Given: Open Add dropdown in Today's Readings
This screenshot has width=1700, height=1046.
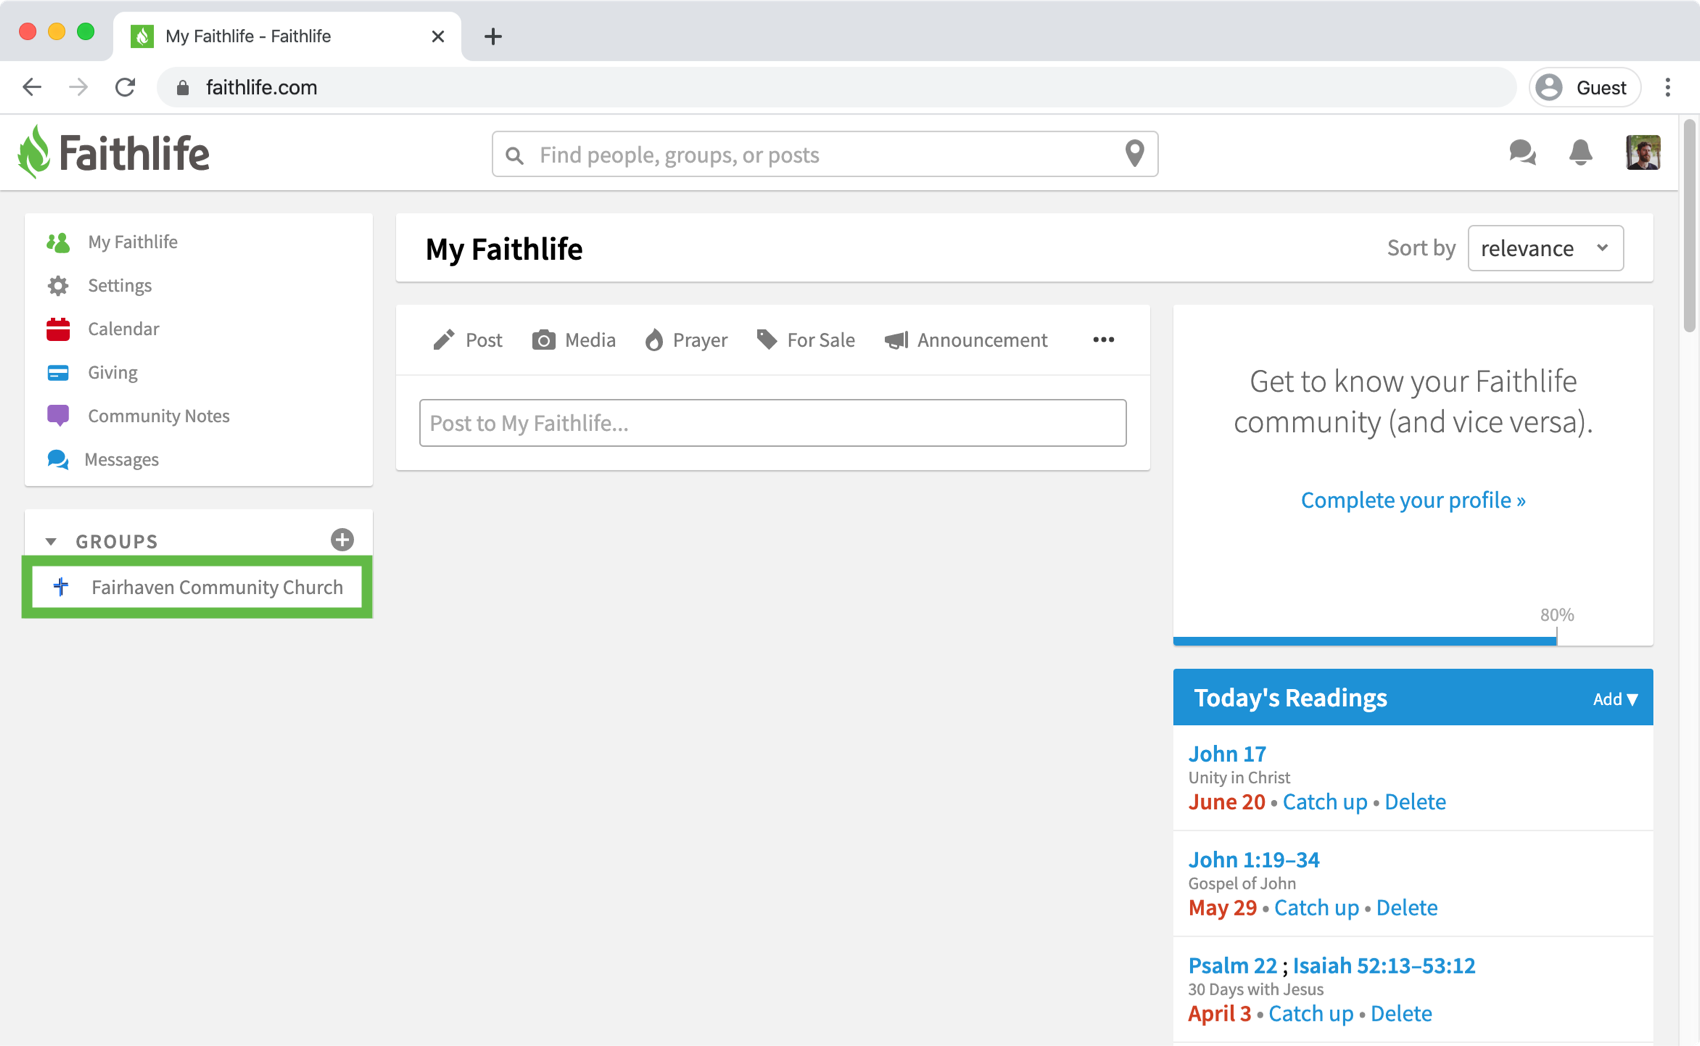Looking at the screenshot, I should pos(1615,699).
